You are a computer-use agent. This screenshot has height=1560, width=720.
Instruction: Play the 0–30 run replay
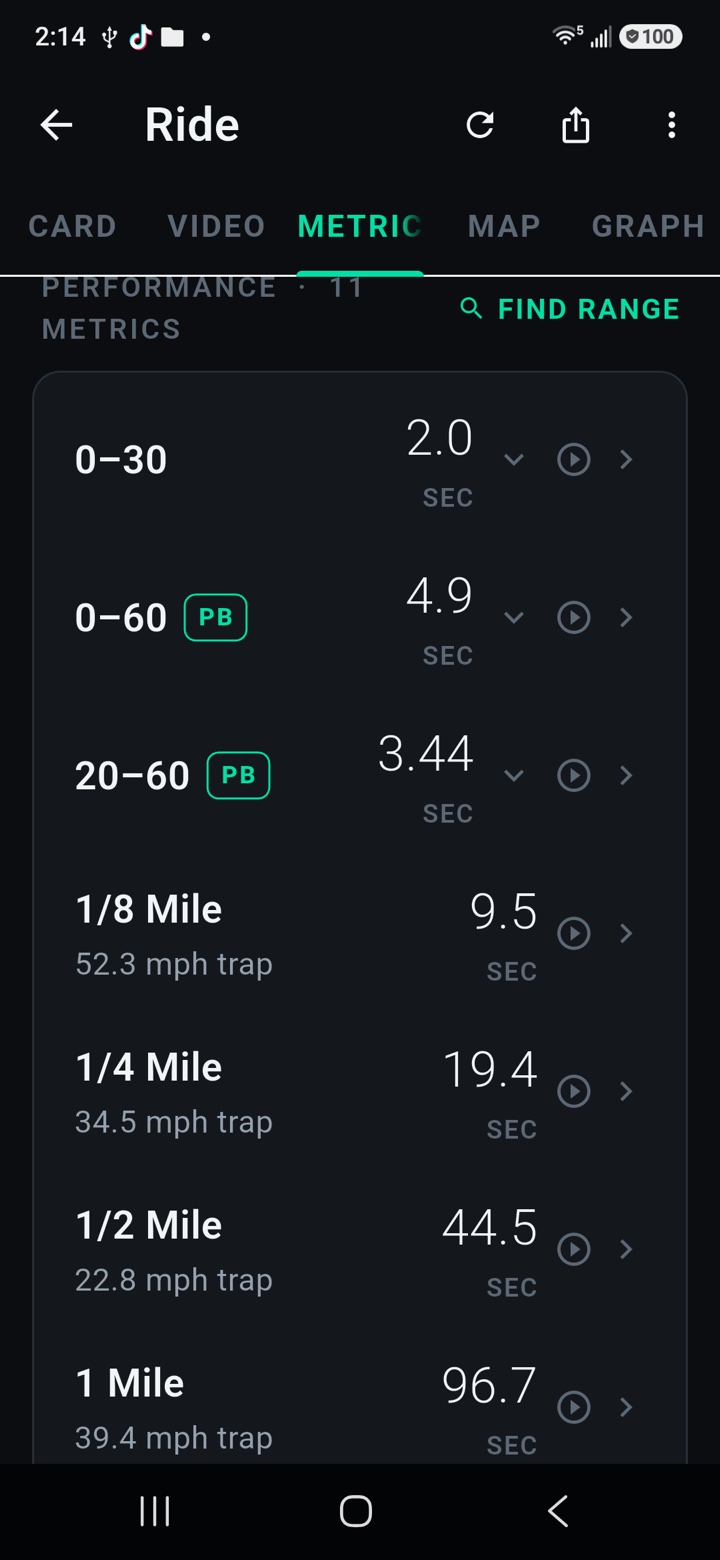[x=573, y=459]
